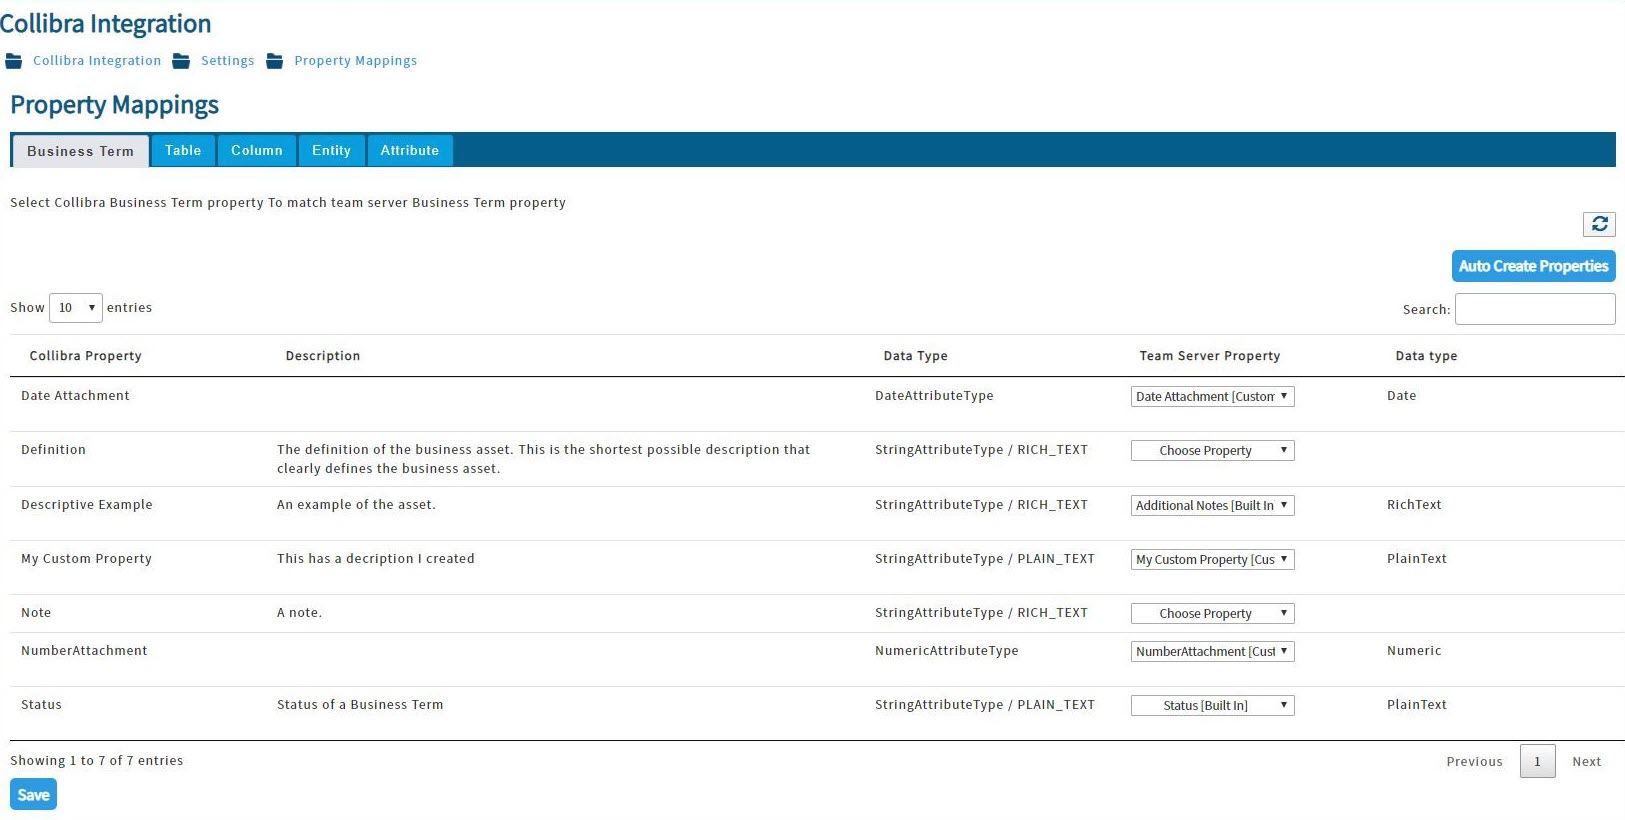Click the 'Showing 1 to 7 of 7 entries' text

coord(97,761)
